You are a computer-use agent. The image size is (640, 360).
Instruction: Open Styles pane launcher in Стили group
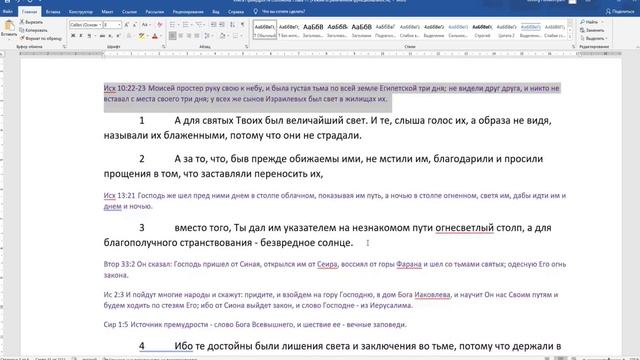point(573,47)
